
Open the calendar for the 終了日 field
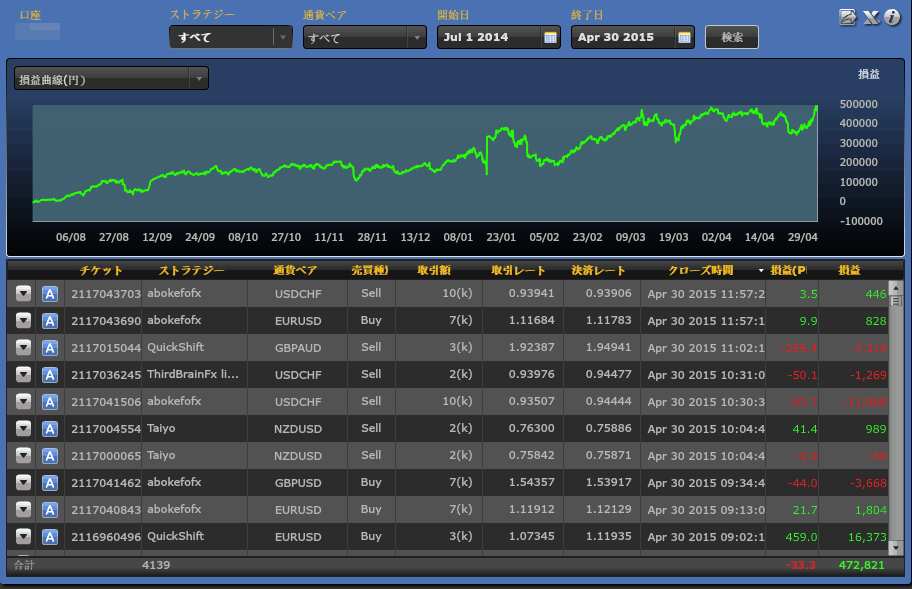point(684,38)
